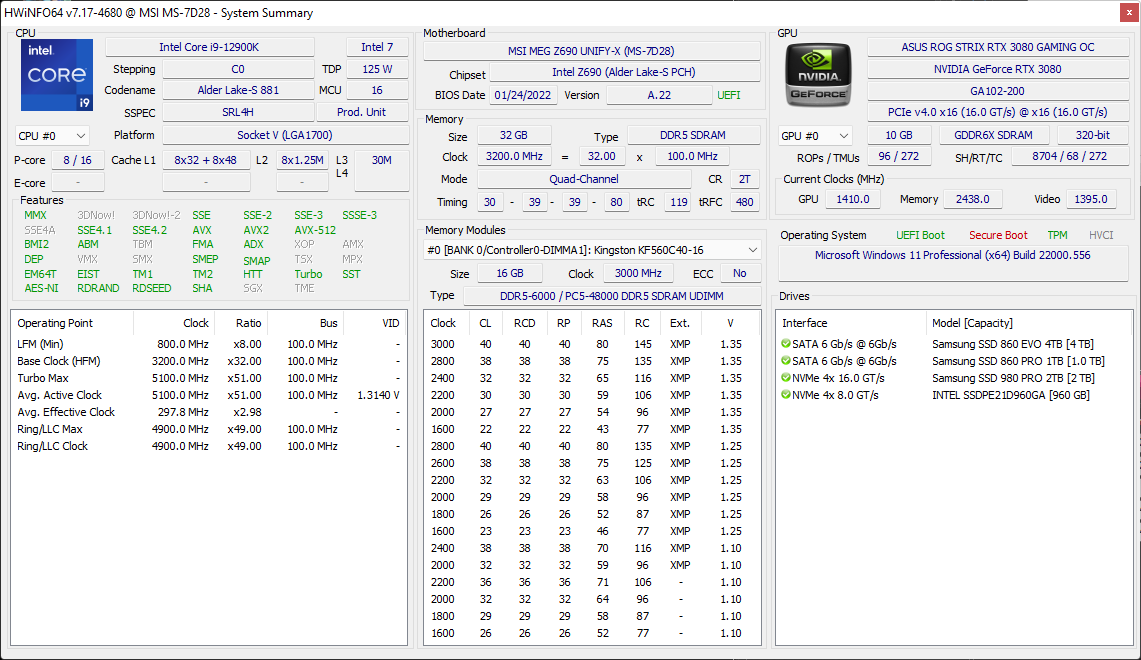This screenshot has width=1141, height=660.
Task: Select the Turbo Max operating point row
Action: coord(209,378)
